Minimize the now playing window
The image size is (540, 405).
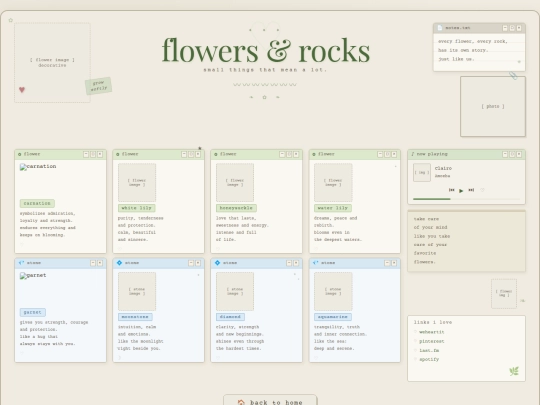click(x=505, y=154)
